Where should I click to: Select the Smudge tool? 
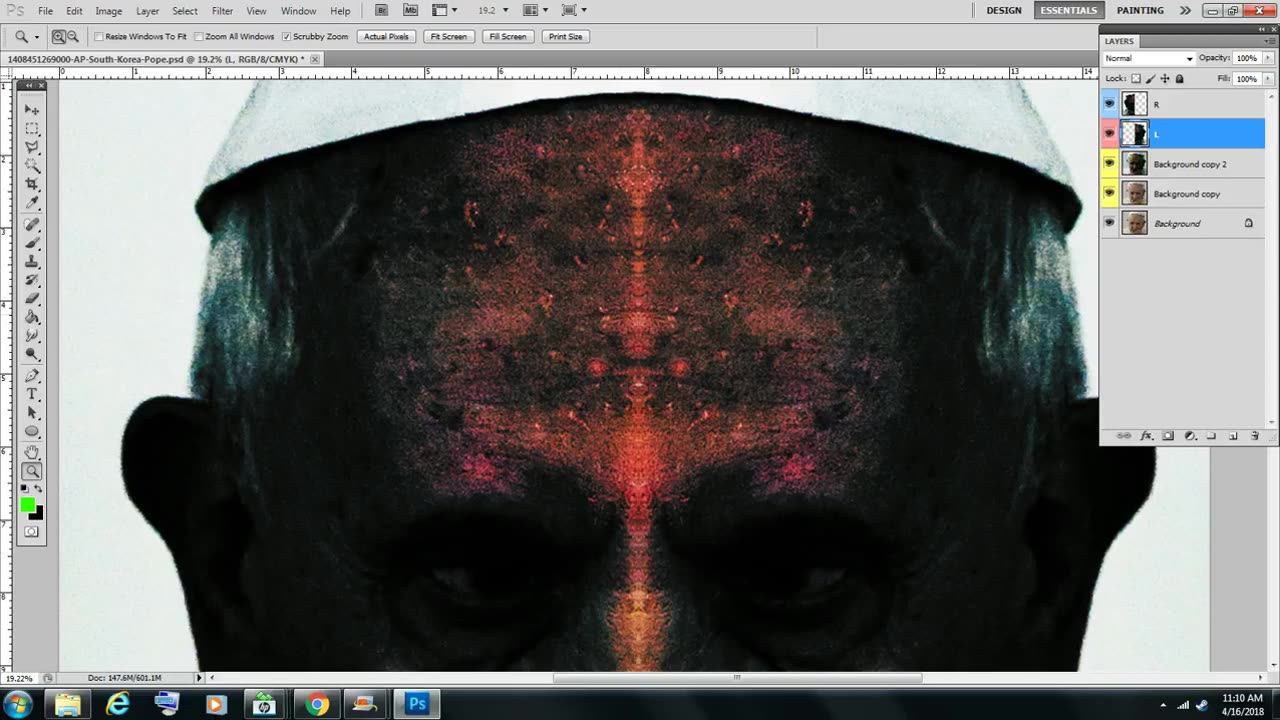click(x=32, y=336)
